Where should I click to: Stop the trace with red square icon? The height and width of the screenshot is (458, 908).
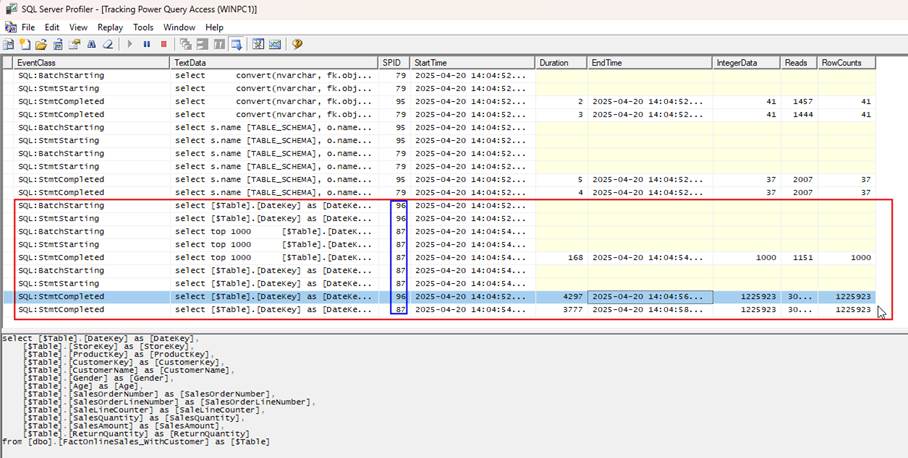164,44
